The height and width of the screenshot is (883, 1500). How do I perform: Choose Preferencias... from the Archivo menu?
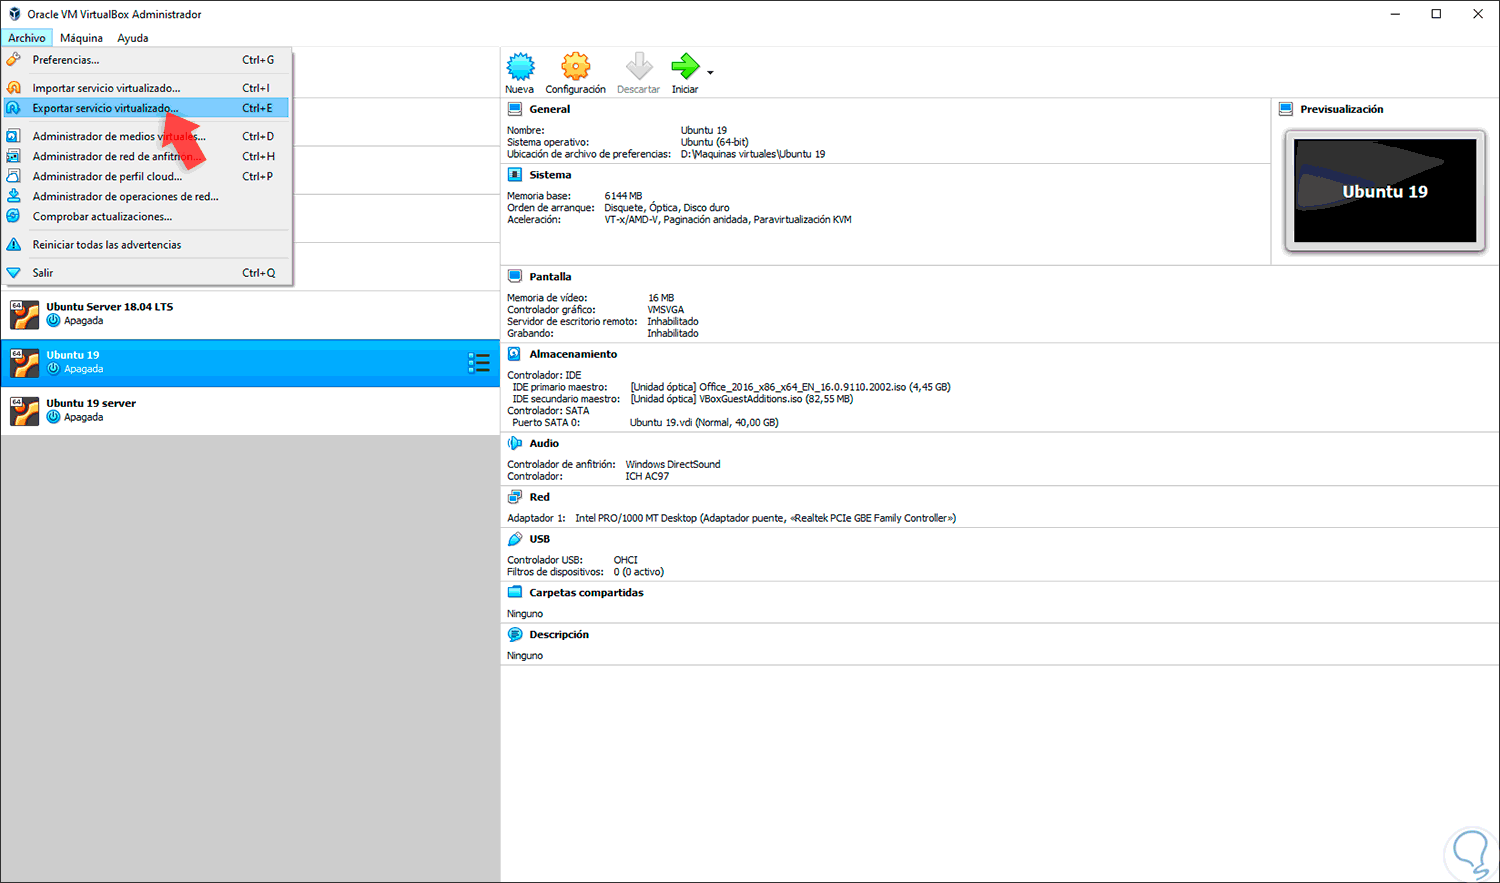pyautogui.click(x=146, y=60)
